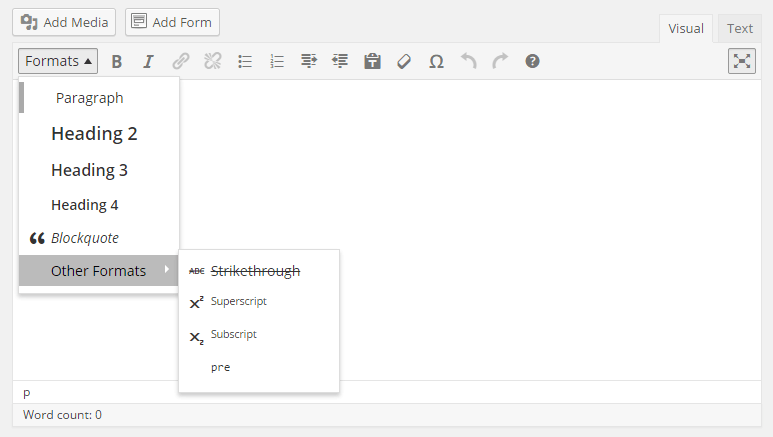Choose Paragraph format

pyautogui.click(x=99, y=98)
